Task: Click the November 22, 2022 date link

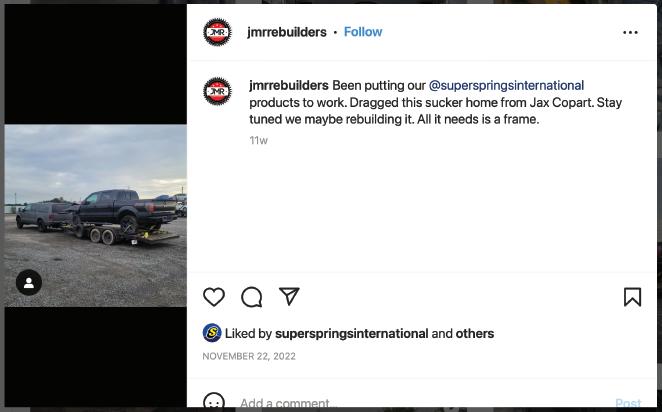Action: pyautogui.click(x=249, y=356)
